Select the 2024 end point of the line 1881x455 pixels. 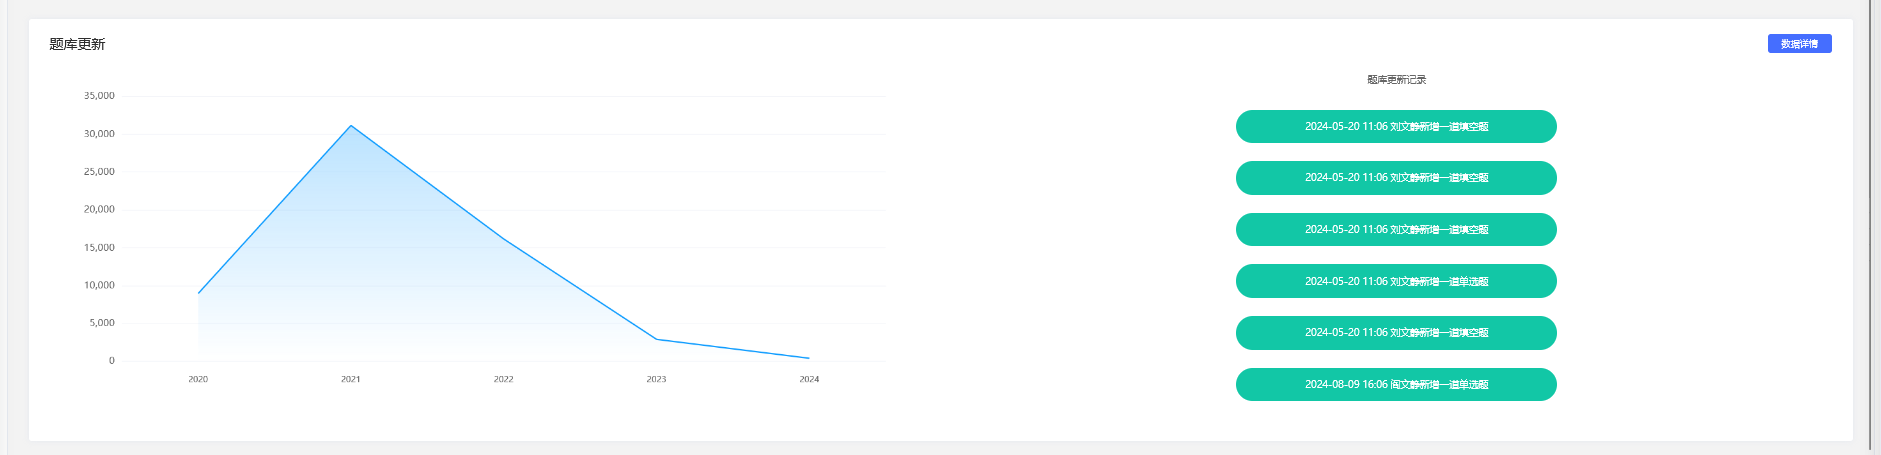[x=809, y=358]
